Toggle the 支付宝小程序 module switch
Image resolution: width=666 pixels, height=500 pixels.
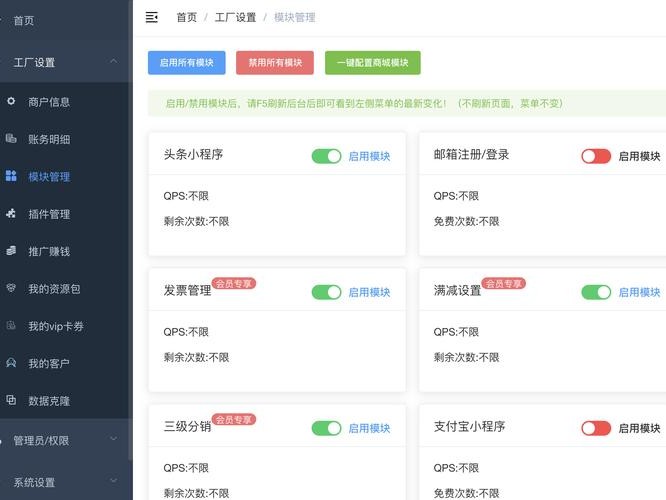click(596, 428)
